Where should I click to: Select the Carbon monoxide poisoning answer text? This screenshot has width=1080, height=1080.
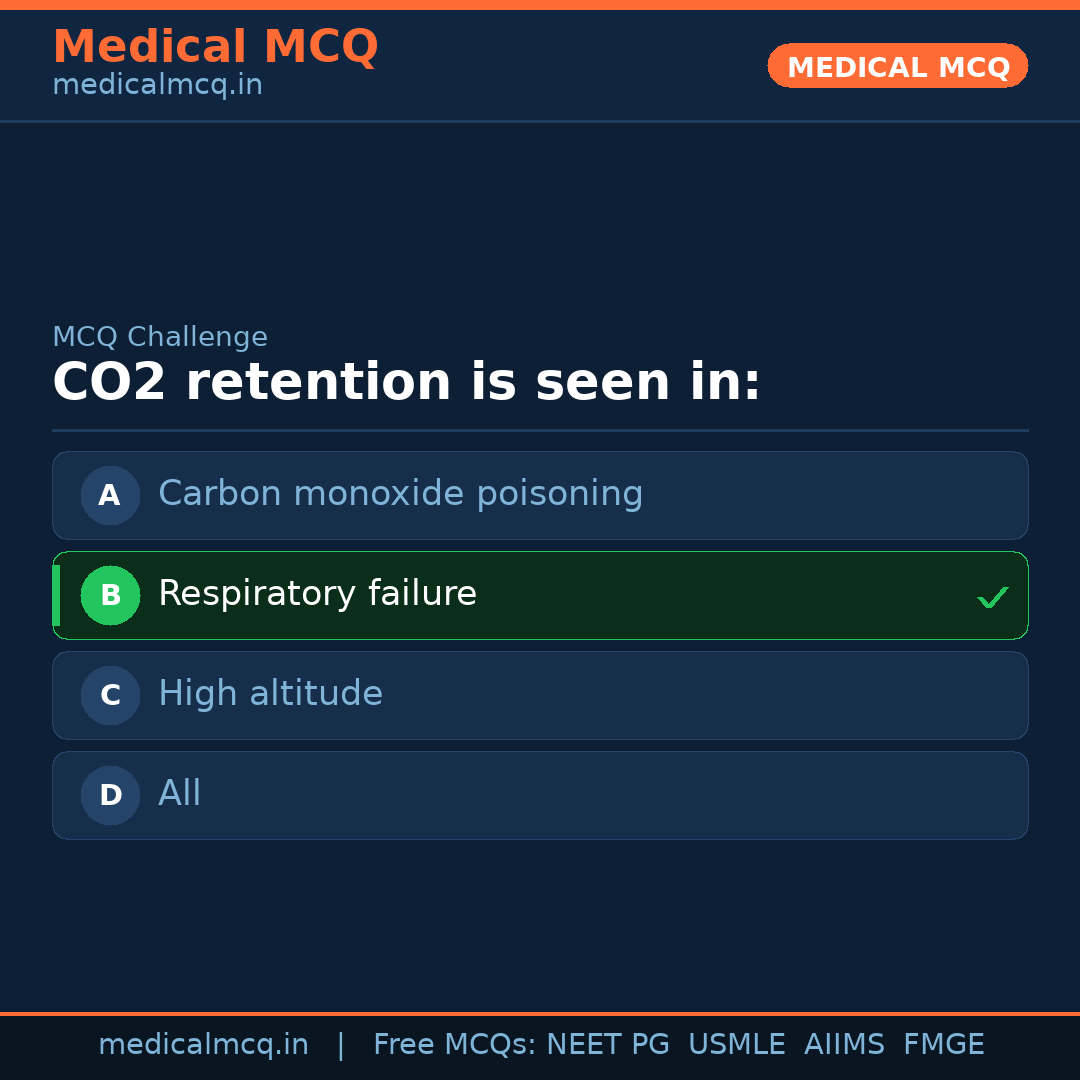click(x=400, y=494)
